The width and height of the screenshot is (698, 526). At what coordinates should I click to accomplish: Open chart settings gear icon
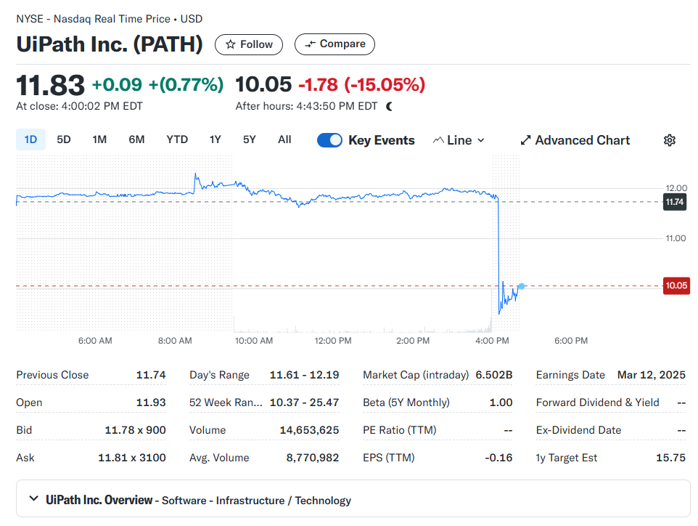pyautogui.click(x=669, y=140)
